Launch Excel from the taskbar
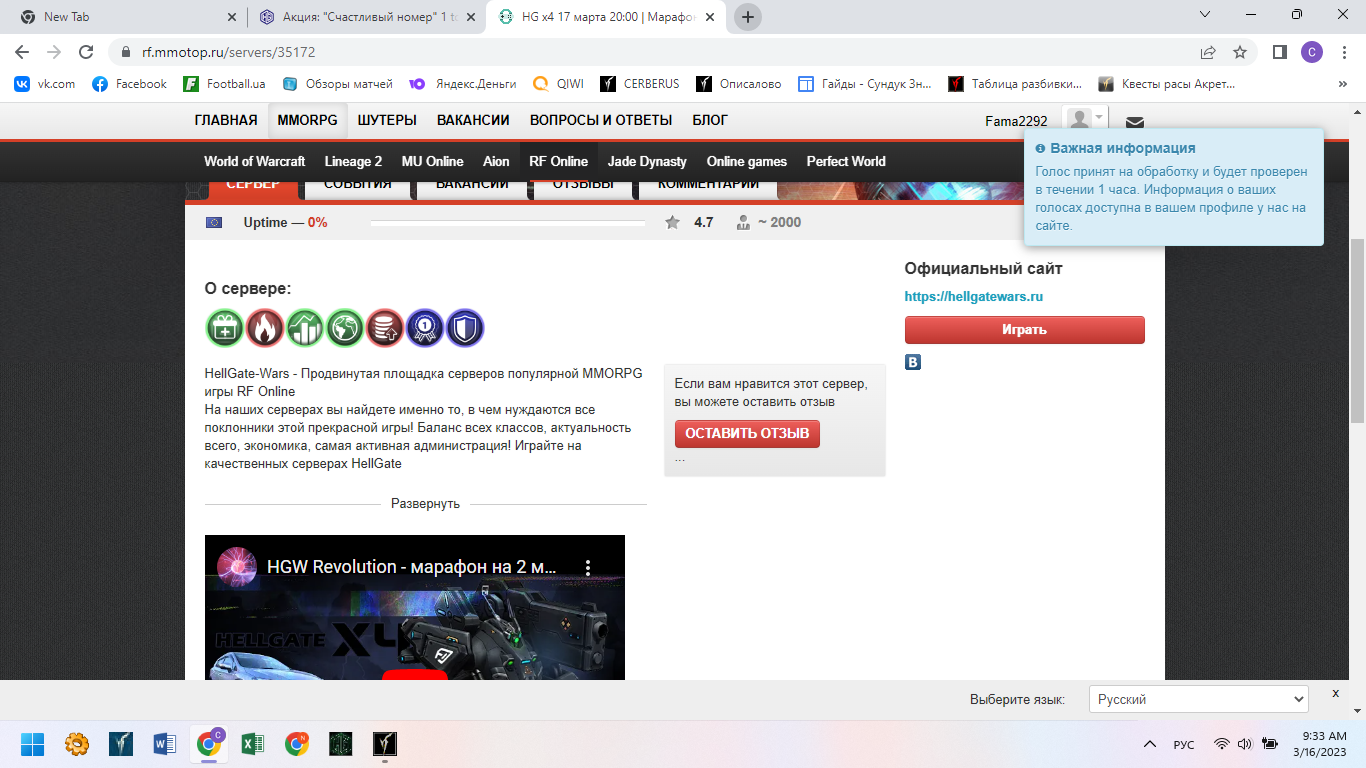Image resolution: width=1366 pixels, height=768 pixels. tap(253, 744)
